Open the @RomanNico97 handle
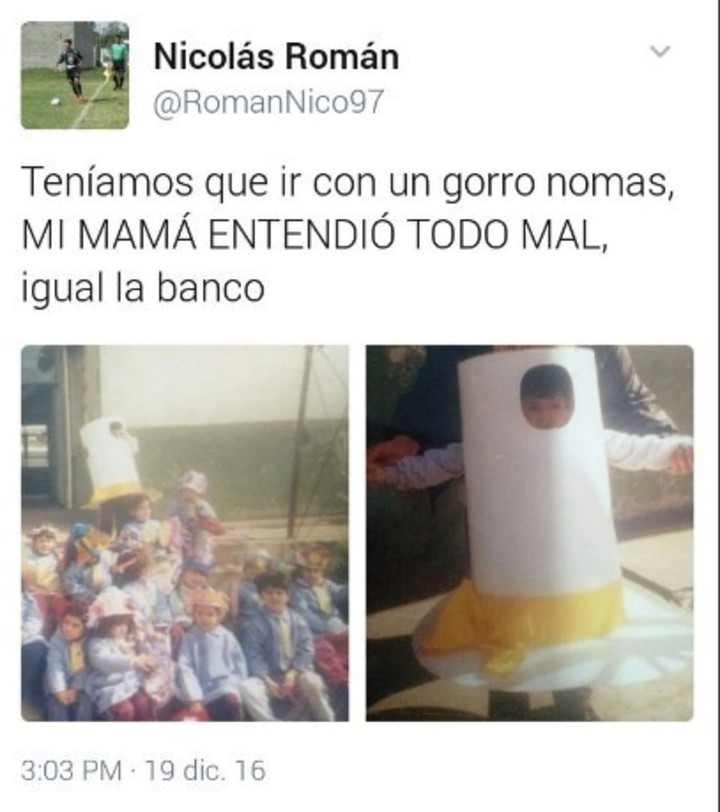This screenshot has height=812, width=720. (x=268, y=102)
